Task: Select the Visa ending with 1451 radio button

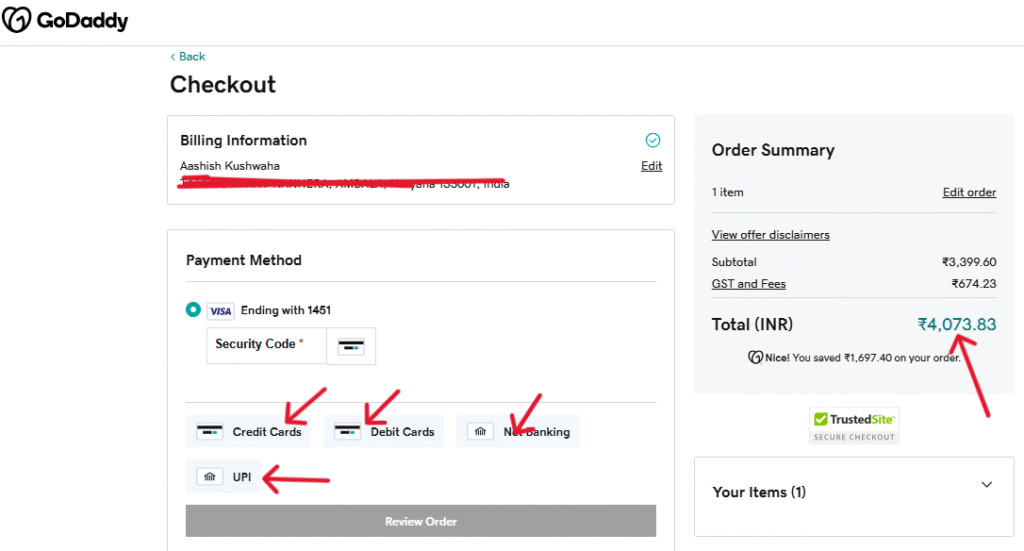Action: (193, 310)
